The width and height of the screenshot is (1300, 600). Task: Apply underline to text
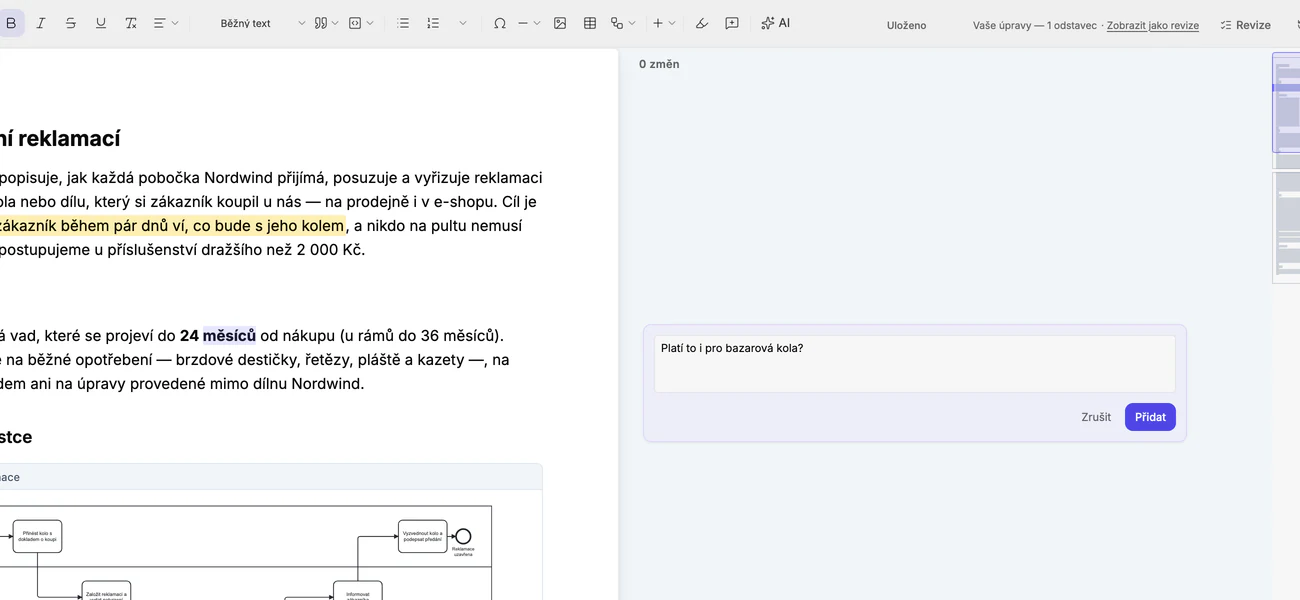click(x=101, y=23)
